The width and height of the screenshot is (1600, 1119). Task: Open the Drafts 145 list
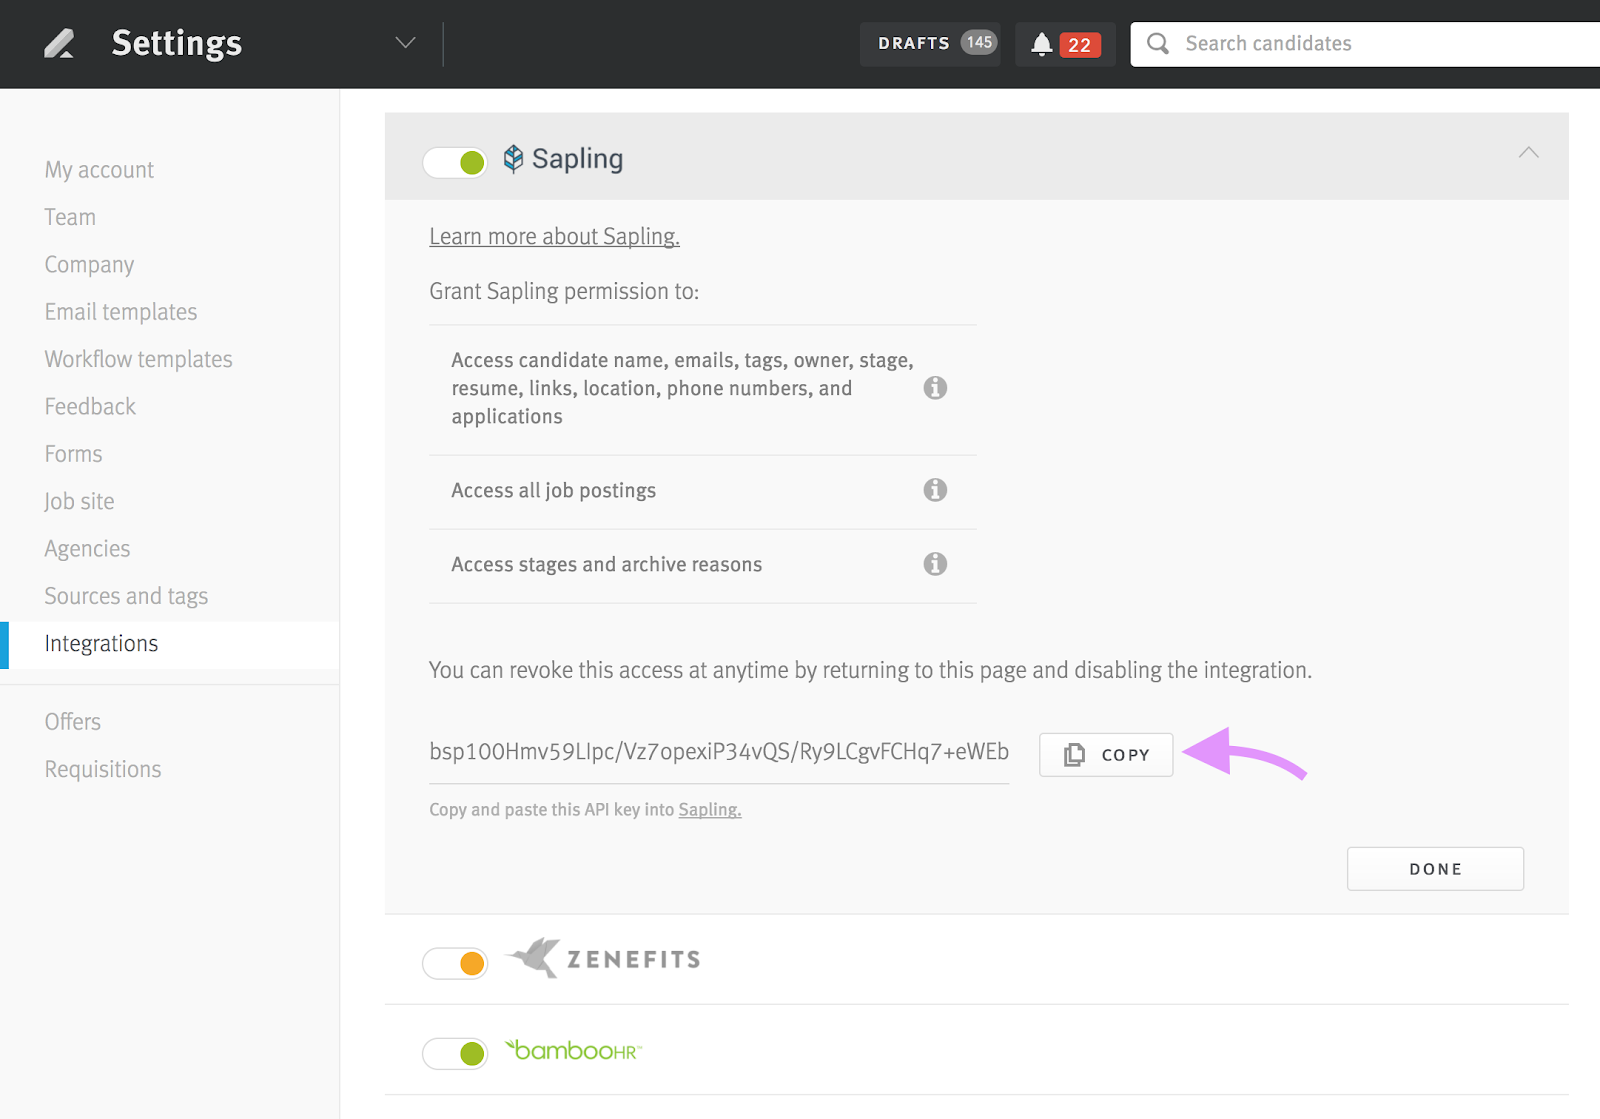click(x=930, y=44)
